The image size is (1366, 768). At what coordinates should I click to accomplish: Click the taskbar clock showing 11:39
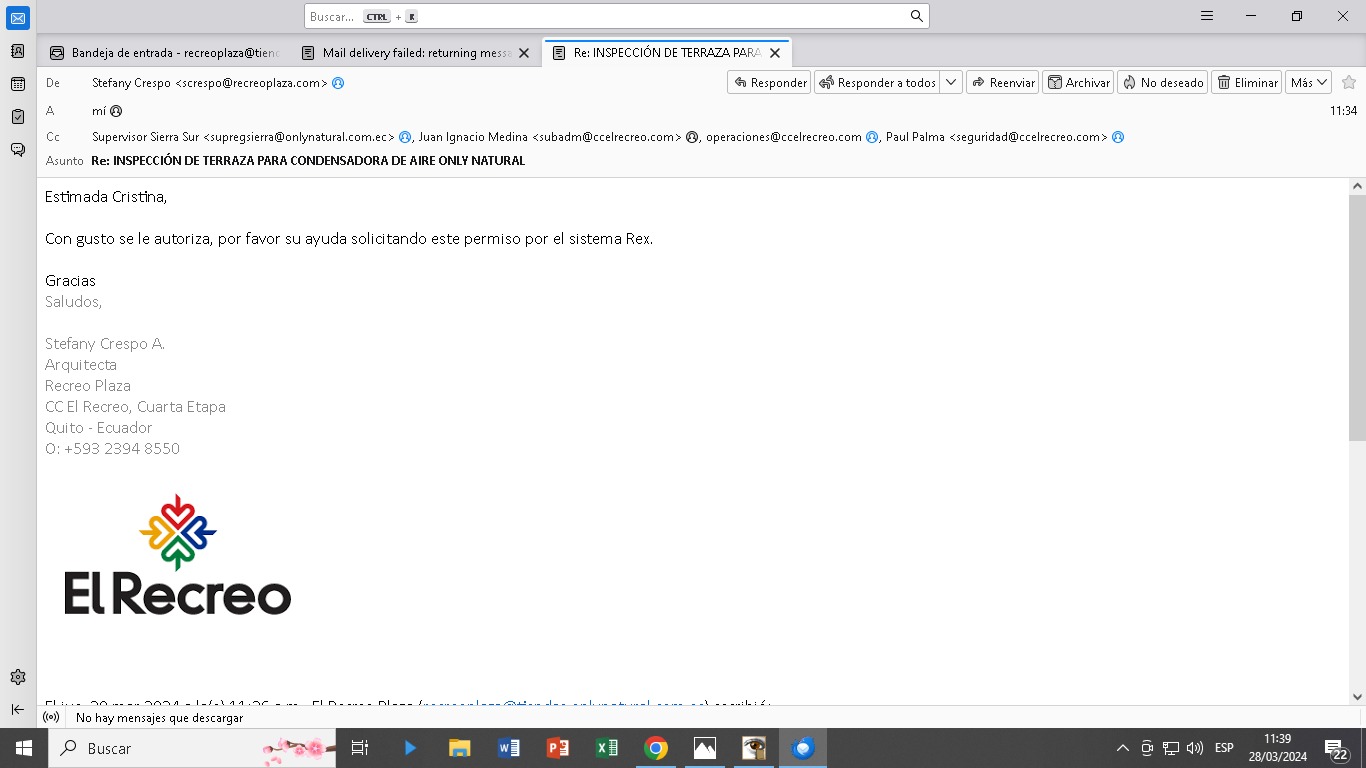tap(1277, 748)
